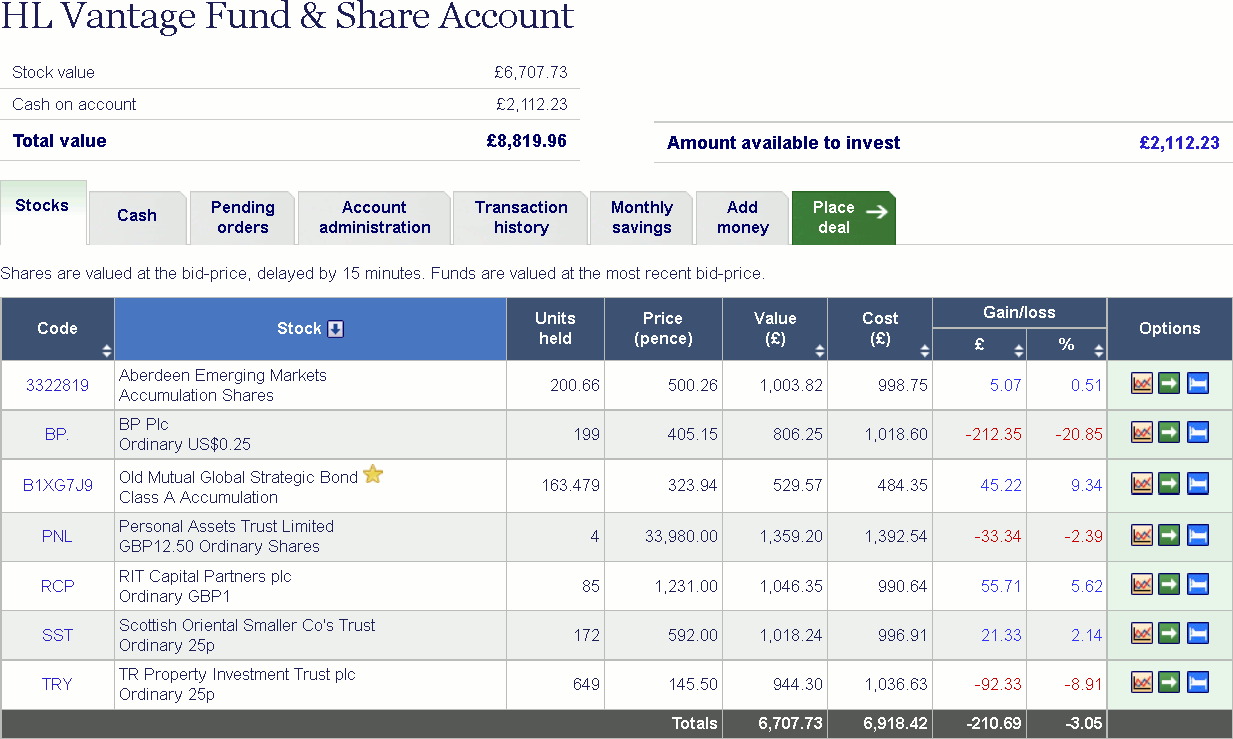This screenshot has width=1233, height=739.
Task: Open the BP. code link
Action: [x=57, y=434]
